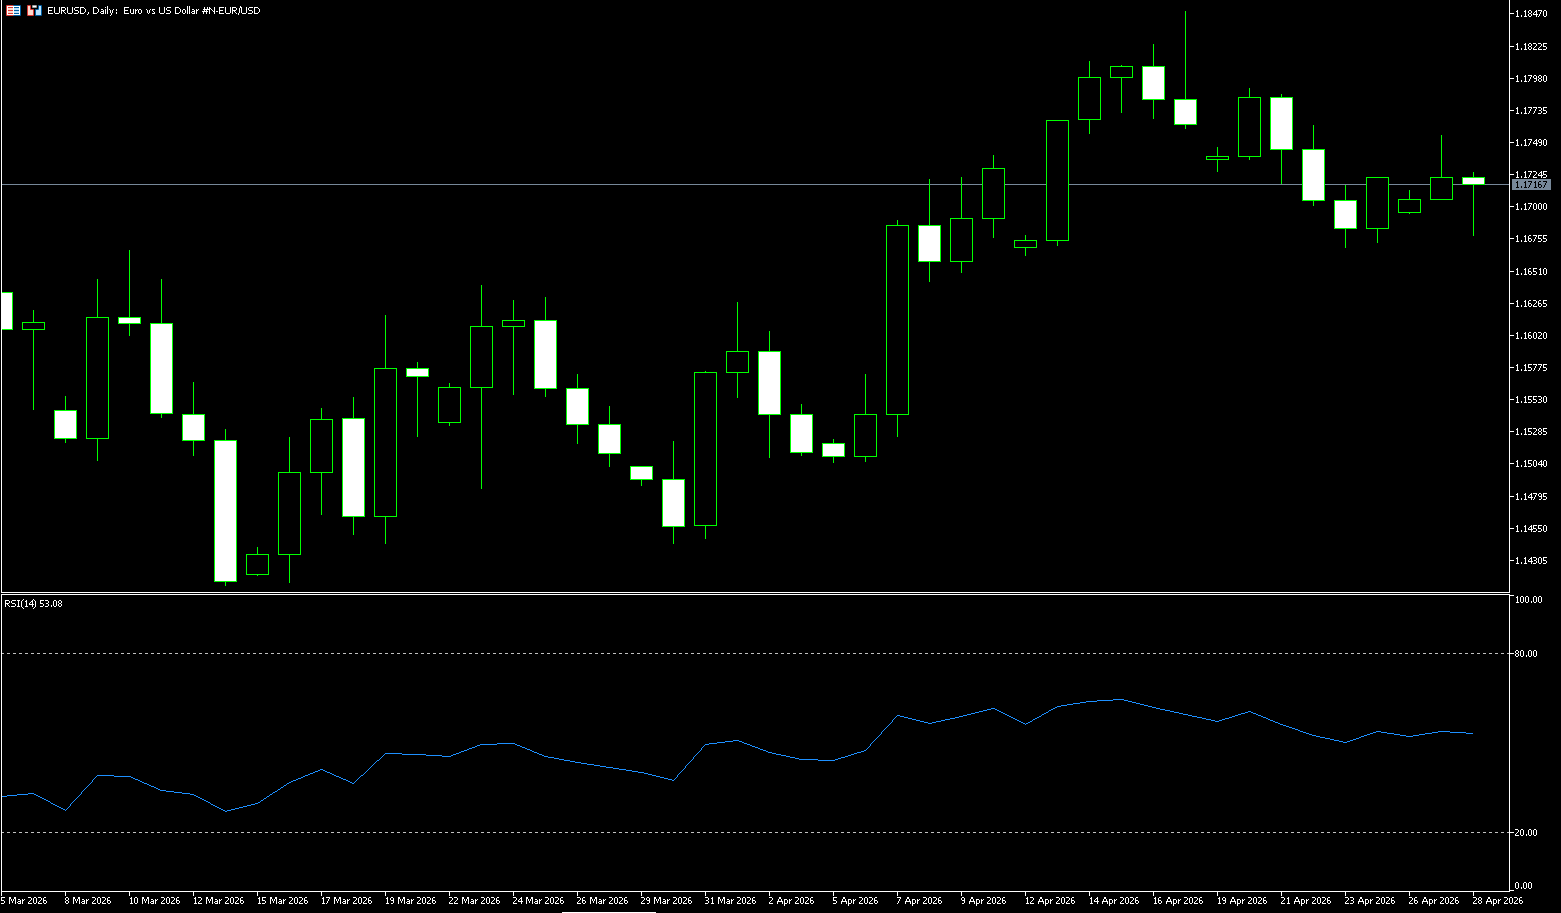Click the large white bearish candle at 12 Mar 2026
The height and width of the screenshot is (913, 1561).
pyautogui.click(x=225, y=510)
